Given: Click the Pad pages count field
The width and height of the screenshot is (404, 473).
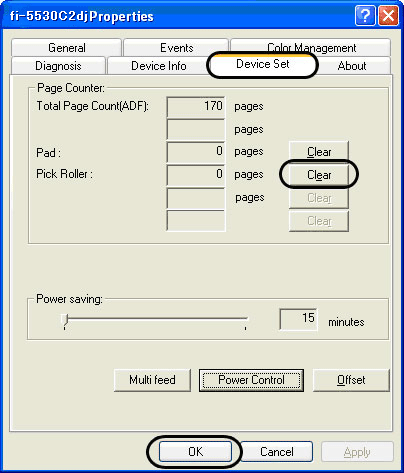Looking at the screenshot, I should (x=196, y=152).
